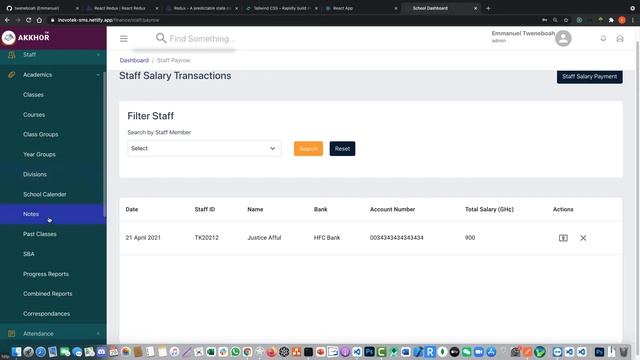Open the Staff Member select dropdown
This screenshot has height=360, width=640.
click(204, 149)
